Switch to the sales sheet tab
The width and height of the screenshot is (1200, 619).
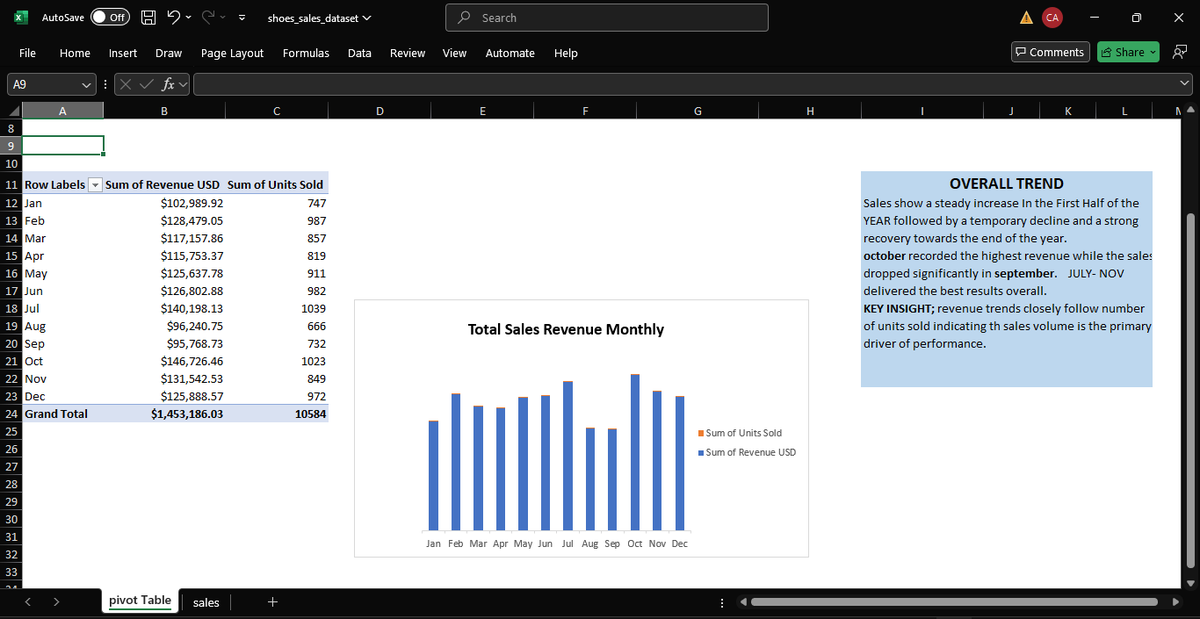[x=206, y=602]
